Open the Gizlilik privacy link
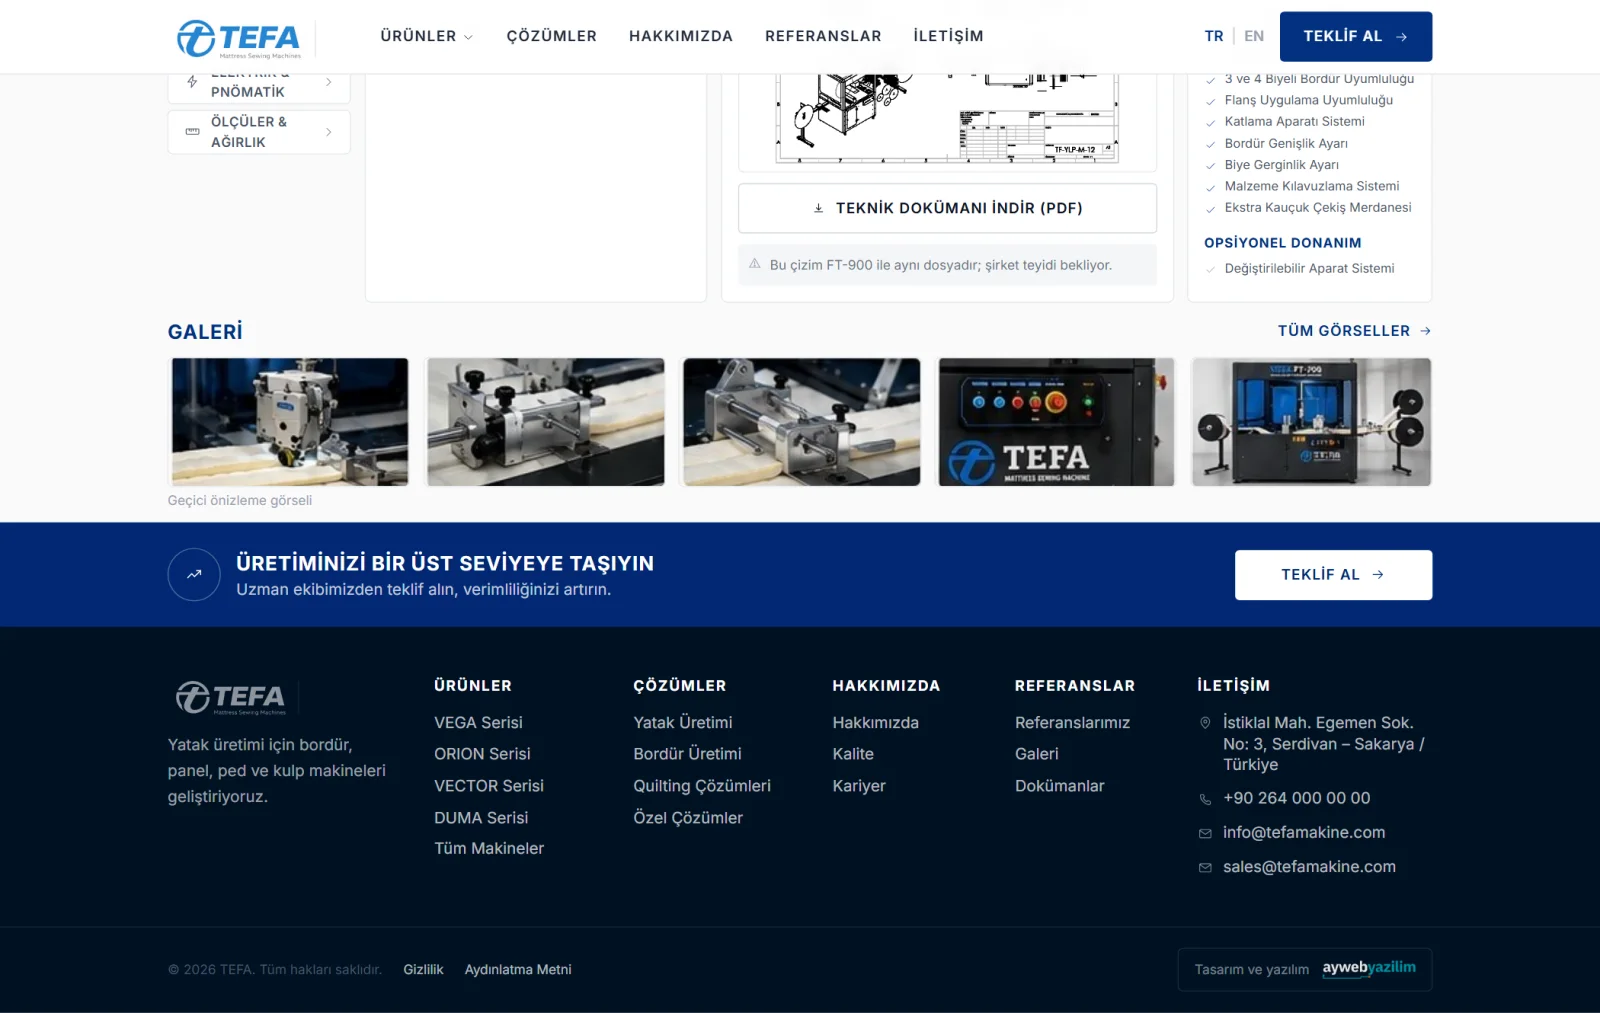The height and width of the screenshot is (1013, 1600). tap(423, 969)
